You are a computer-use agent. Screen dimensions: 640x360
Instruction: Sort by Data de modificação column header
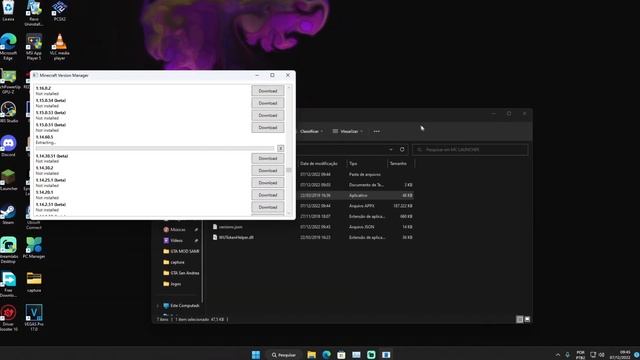319,163
